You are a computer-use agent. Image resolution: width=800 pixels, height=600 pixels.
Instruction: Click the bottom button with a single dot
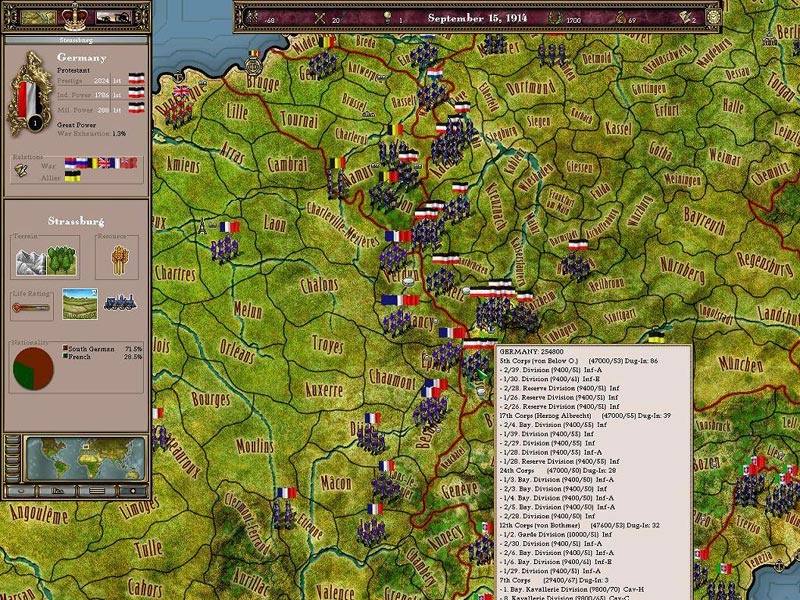click(x=132, y=491)
